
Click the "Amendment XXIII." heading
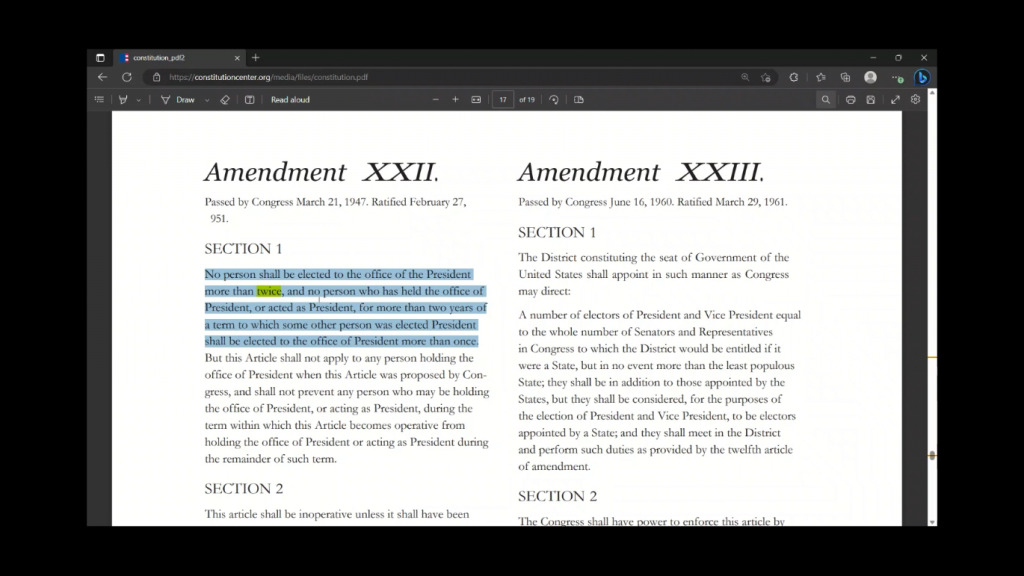(x=641, y=172)
